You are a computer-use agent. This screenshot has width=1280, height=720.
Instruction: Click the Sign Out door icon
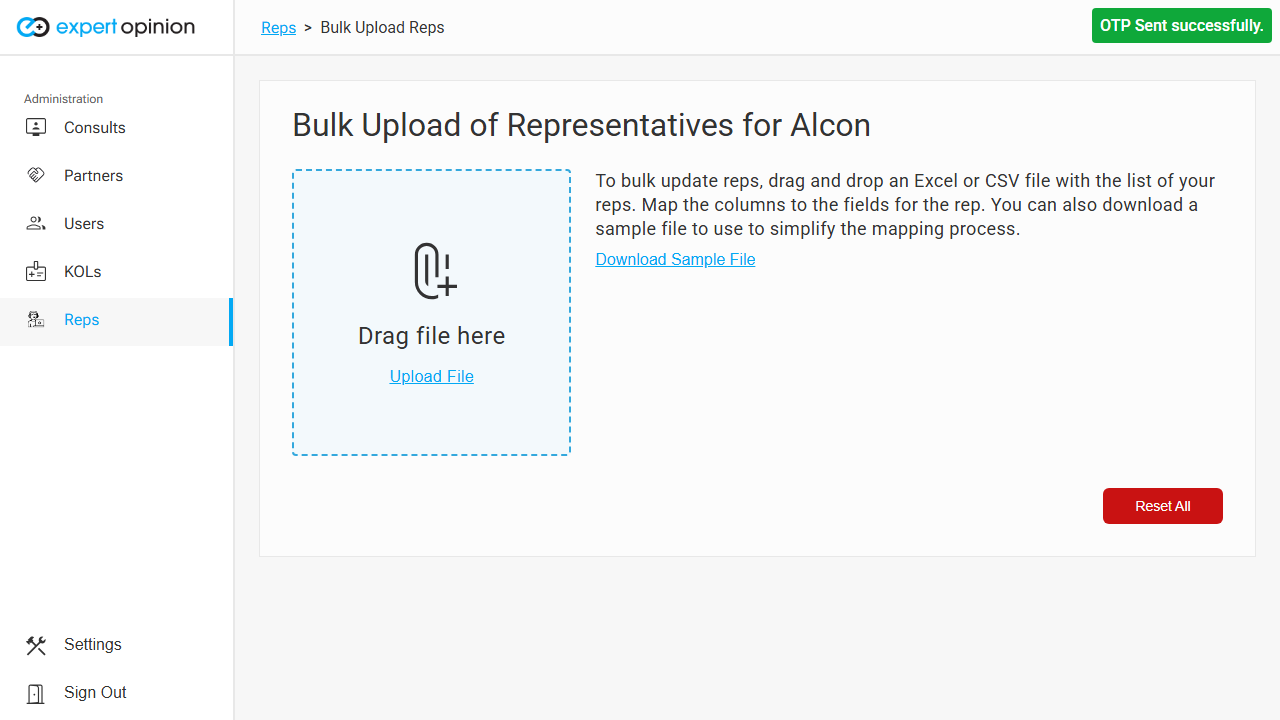[x=36, y=693]
